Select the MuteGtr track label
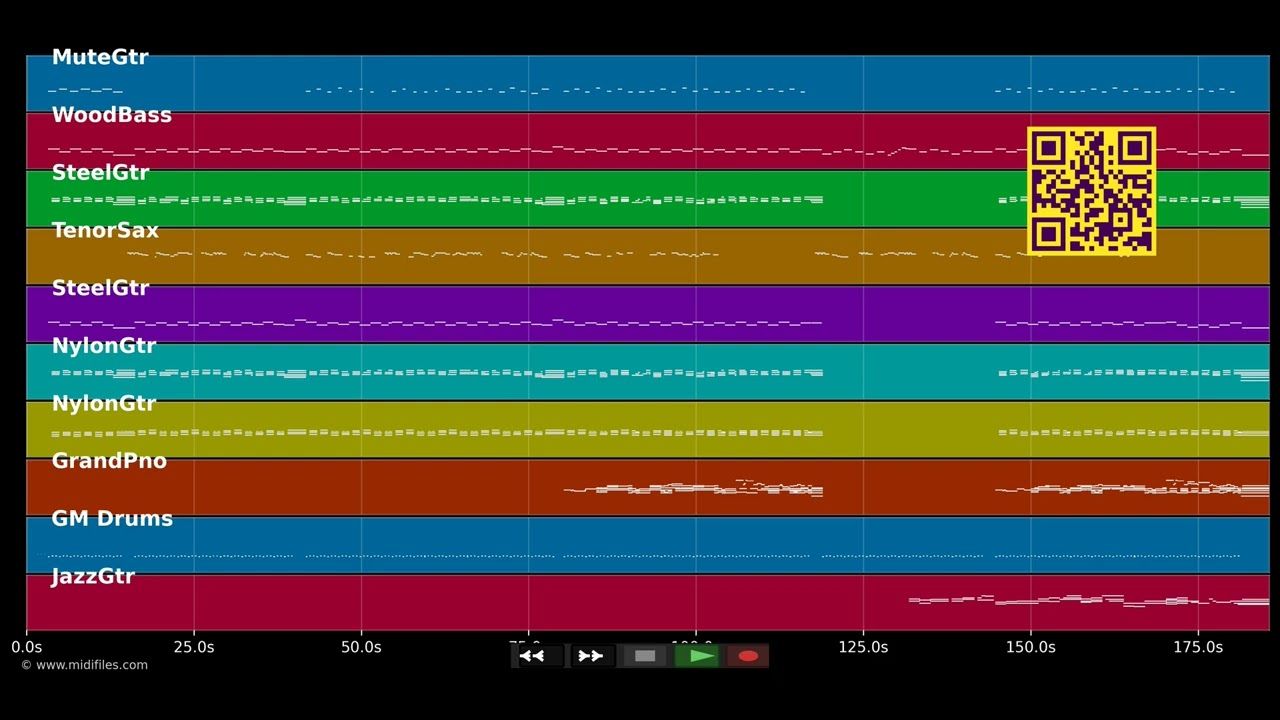The height and width of the screenshot is (720, 1280). click(x=100, y=57)
